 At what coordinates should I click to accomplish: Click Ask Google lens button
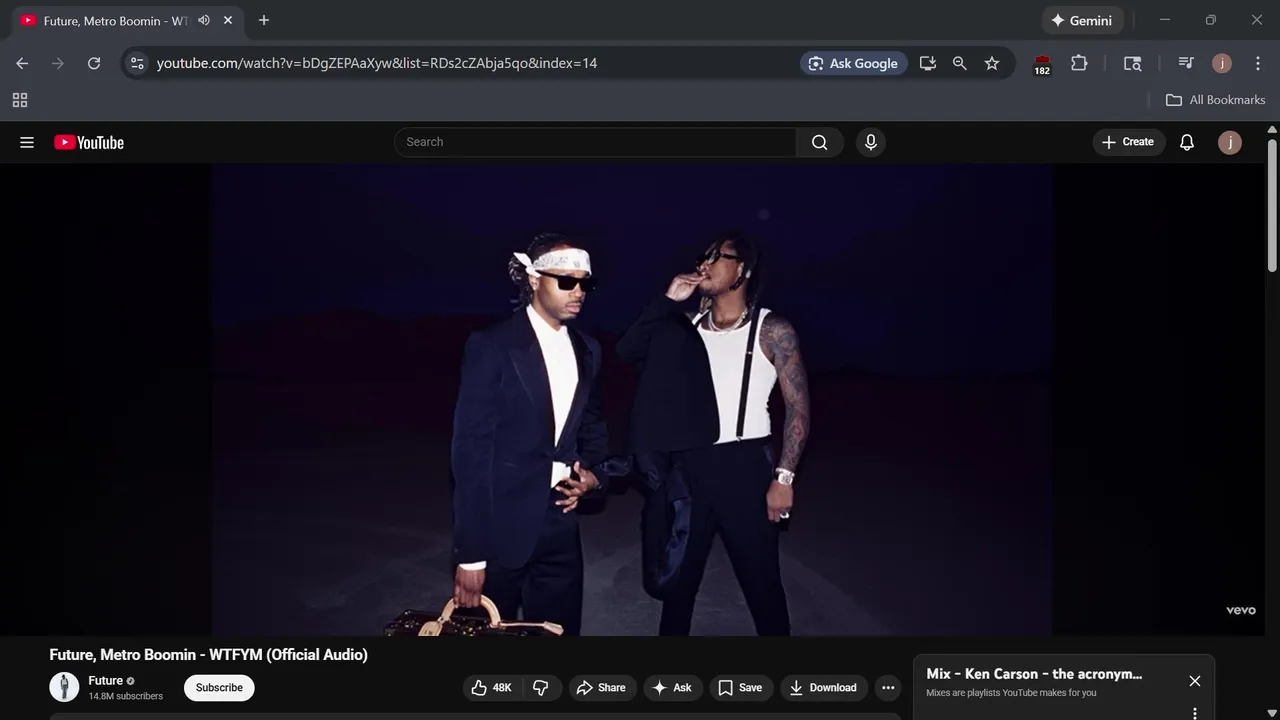tap(854, 63)
